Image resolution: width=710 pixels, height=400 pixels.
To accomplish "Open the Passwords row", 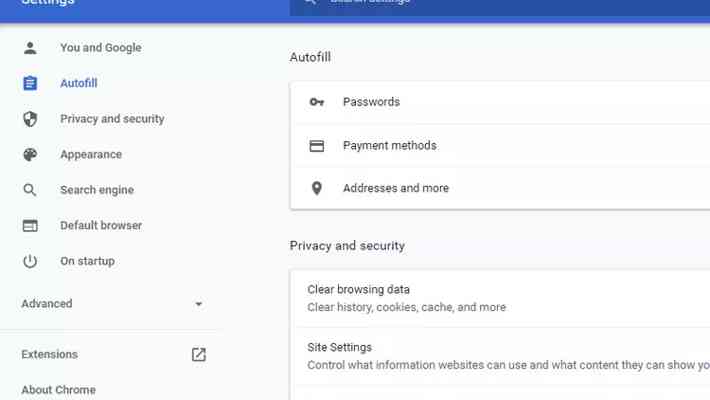I will 500,102.
